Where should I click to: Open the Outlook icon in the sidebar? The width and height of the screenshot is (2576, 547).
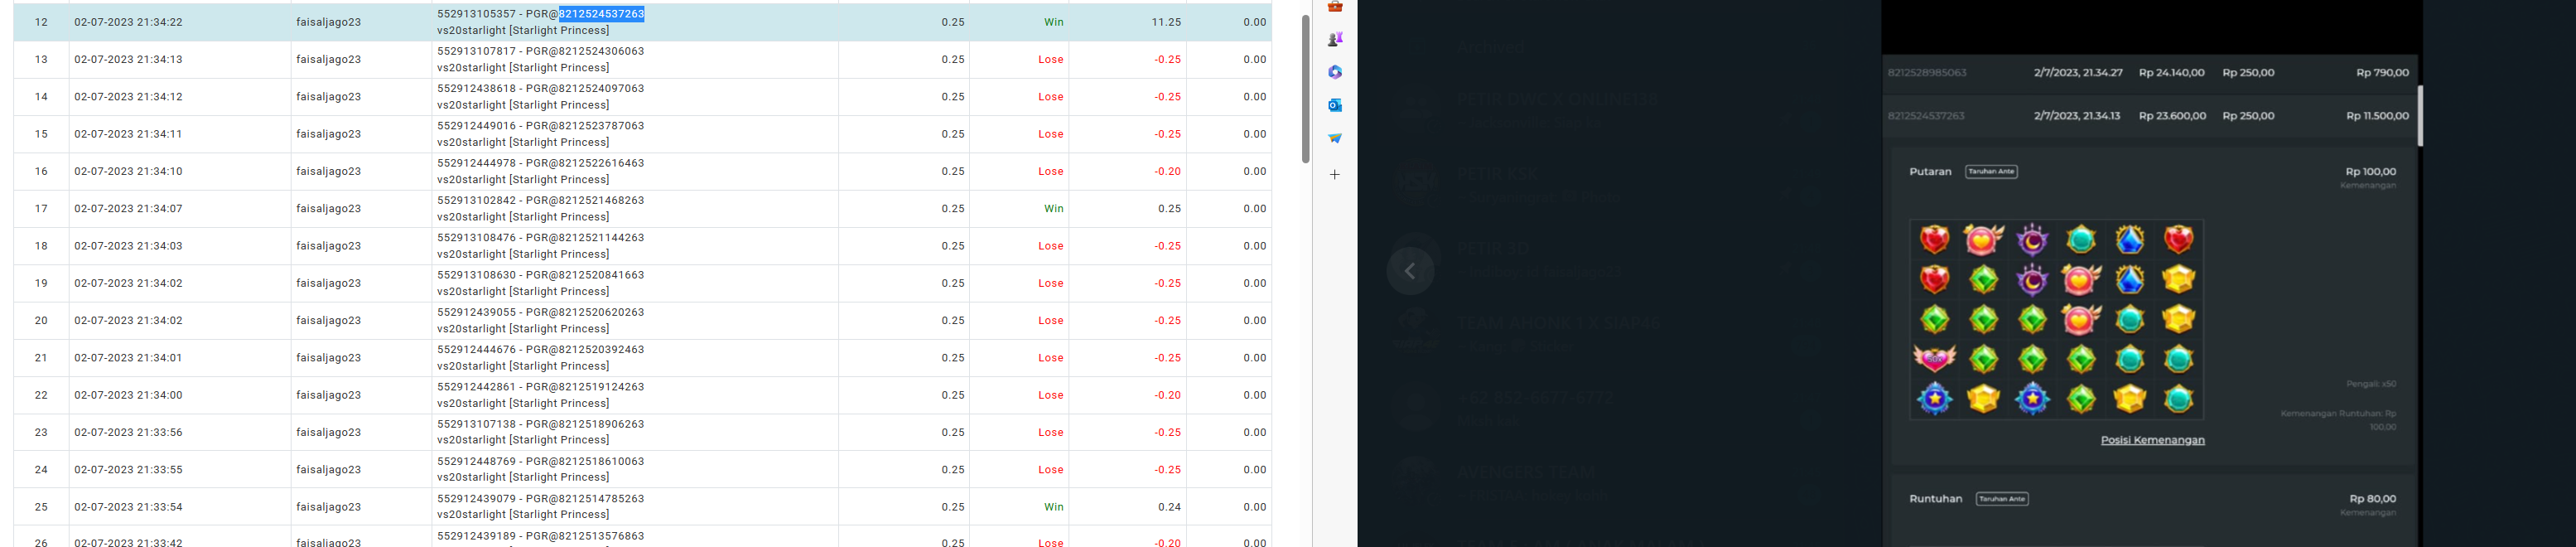1335,105
